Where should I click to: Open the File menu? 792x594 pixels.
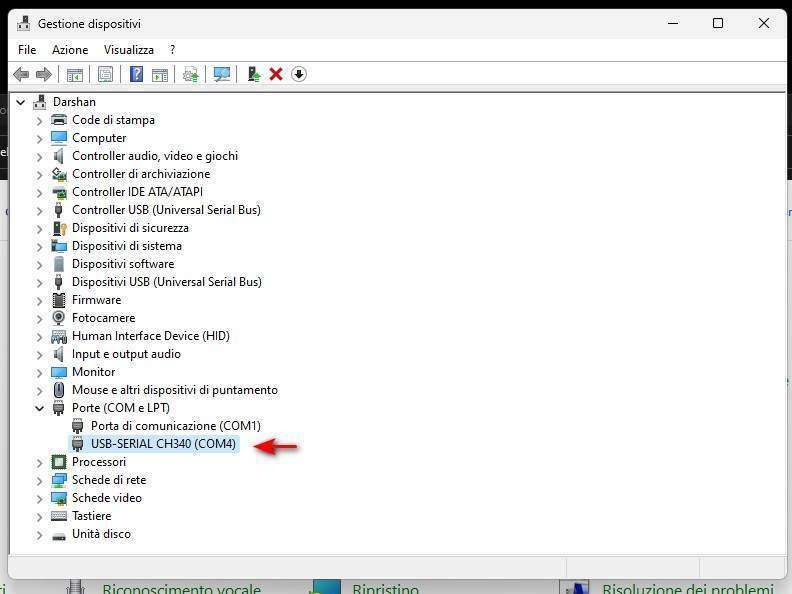(x=27, y=49)
